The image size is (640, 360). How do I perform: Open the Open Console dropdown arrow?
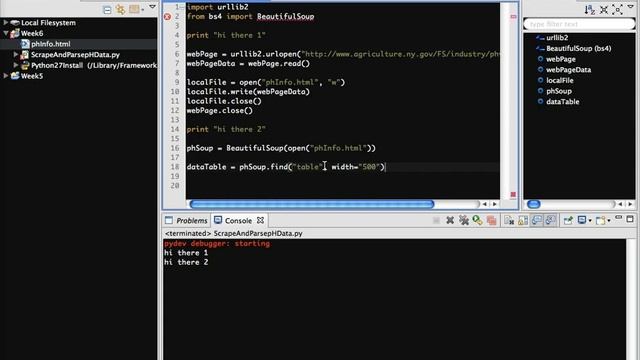pyautogui.click(x=609, y=221)
